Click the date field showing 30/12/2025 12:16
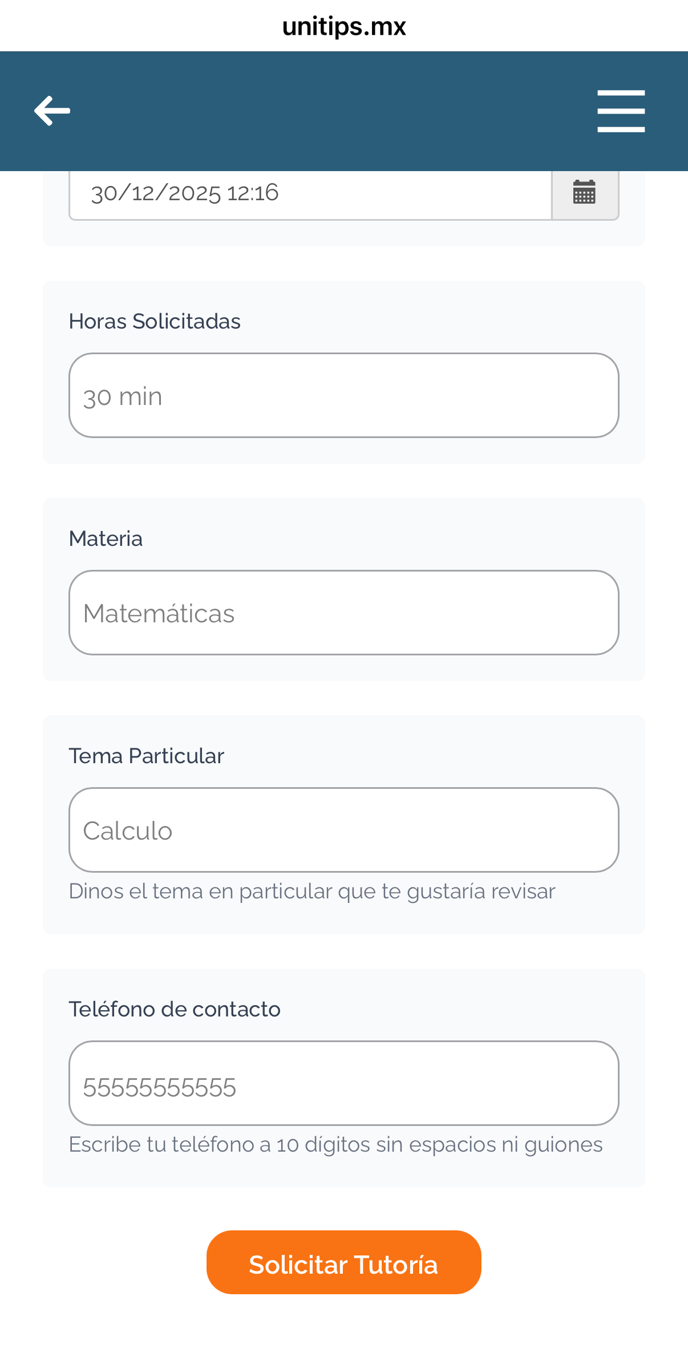 310,193
